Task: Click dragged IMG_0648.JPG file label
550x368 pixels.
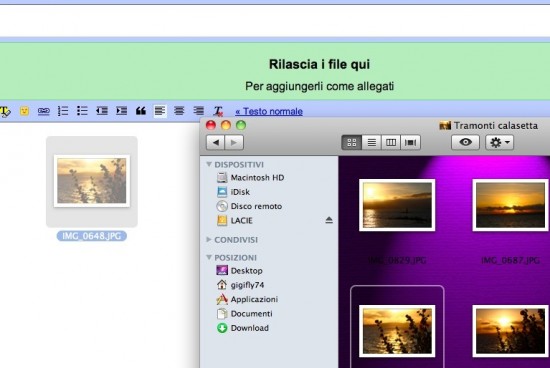Action: point(92,236)
